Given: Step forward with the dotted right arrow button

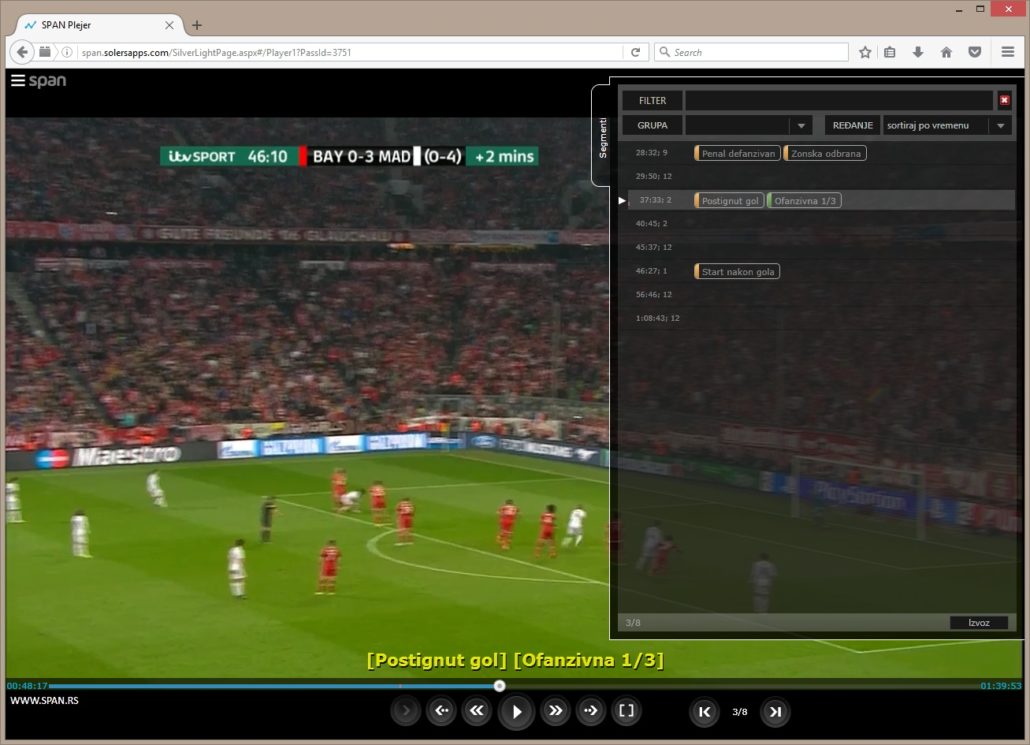Looking at the screenshot, I should coord(590,710).
